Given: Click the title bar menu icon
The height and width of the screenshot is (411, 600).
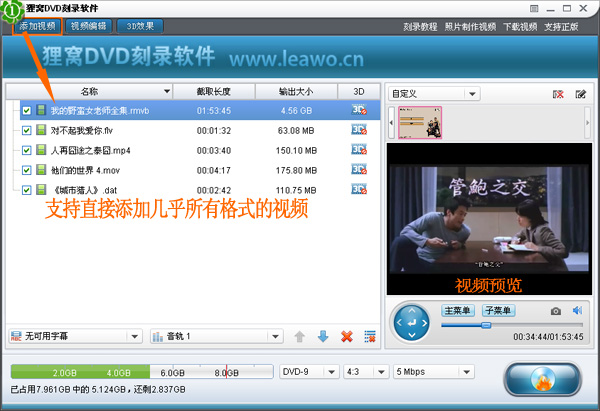Looking at the screenshot, I should [534, 8].
